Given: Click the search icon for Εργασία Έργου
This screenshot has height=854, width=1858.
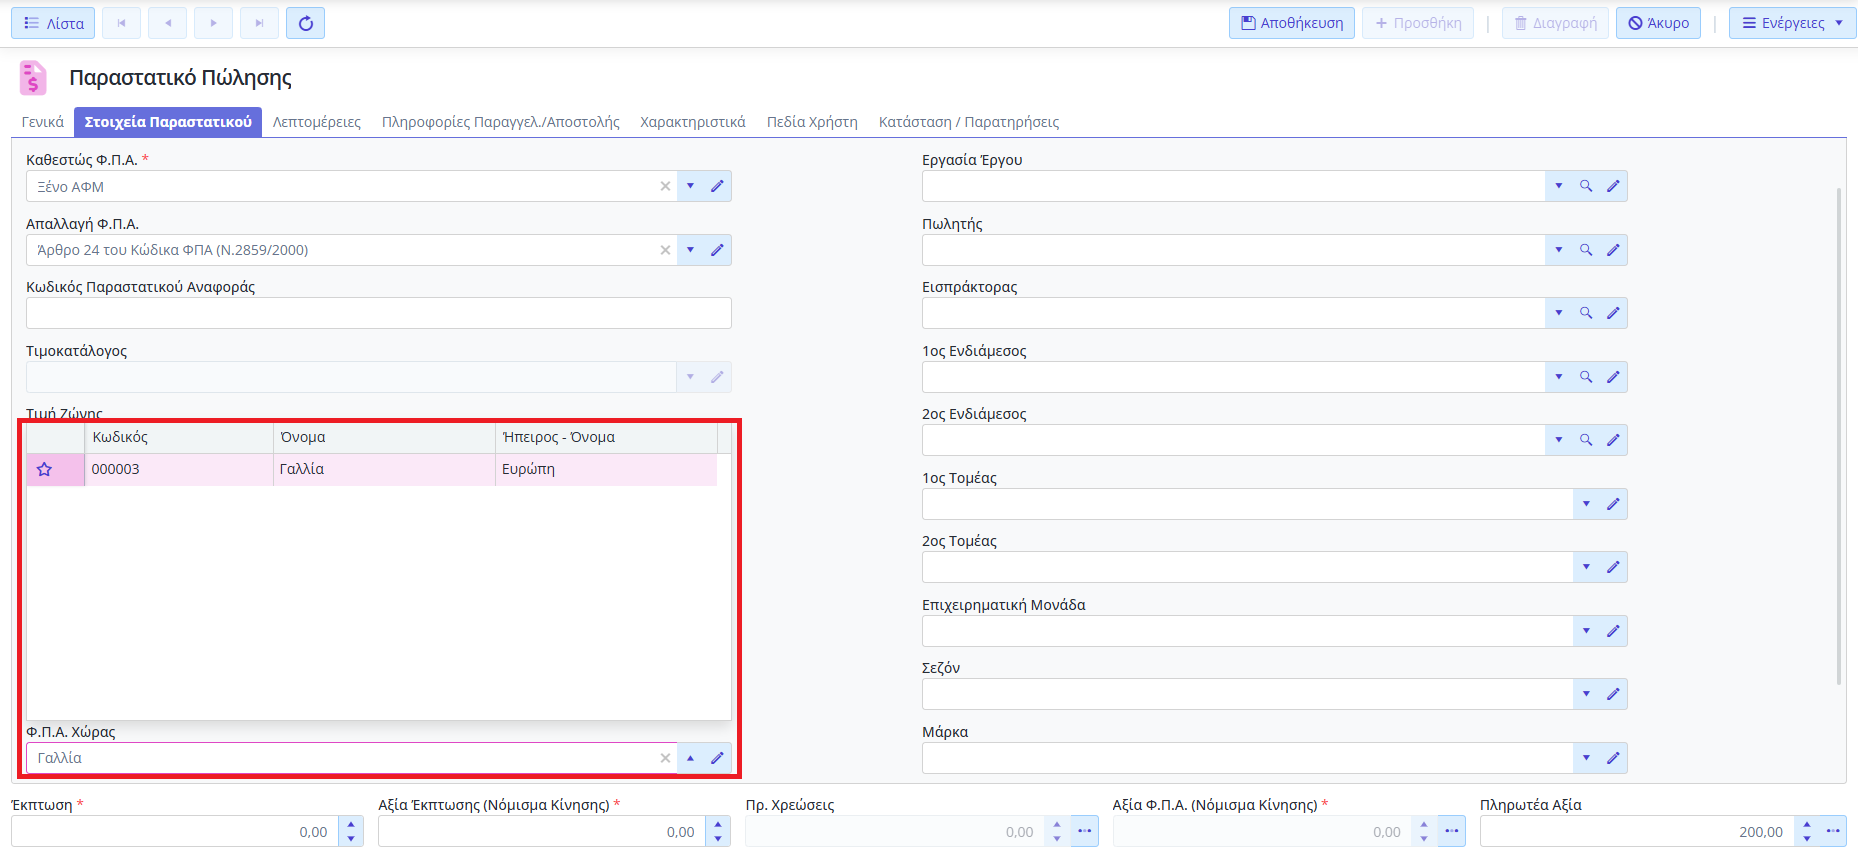Looking at the screenshot, I should coord(1586,186).
